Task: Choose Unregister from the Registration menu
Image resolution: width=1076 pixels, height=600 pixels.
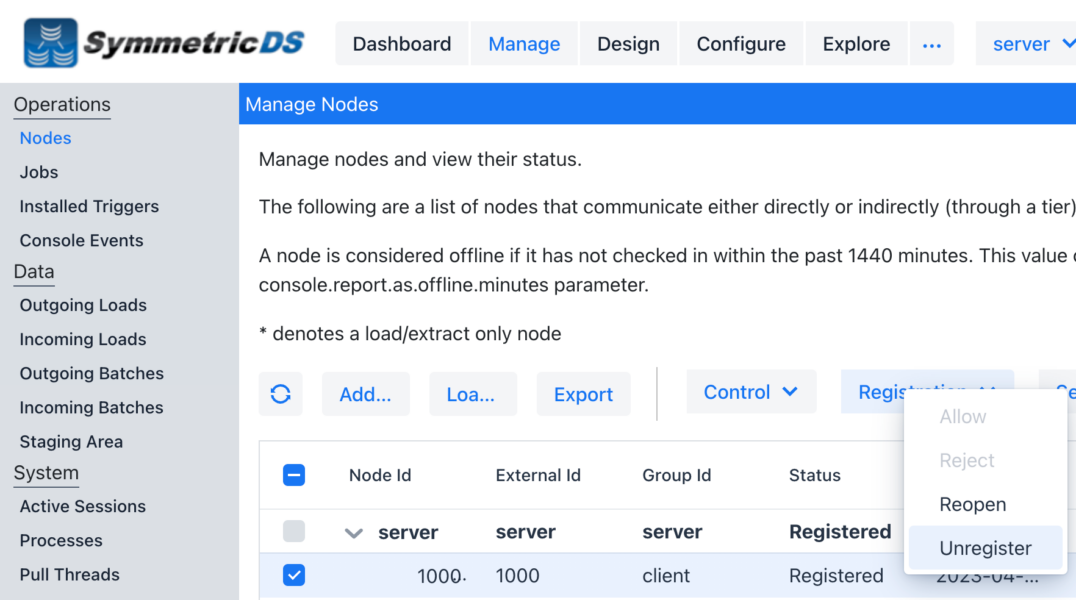Action: pos(985,548)
